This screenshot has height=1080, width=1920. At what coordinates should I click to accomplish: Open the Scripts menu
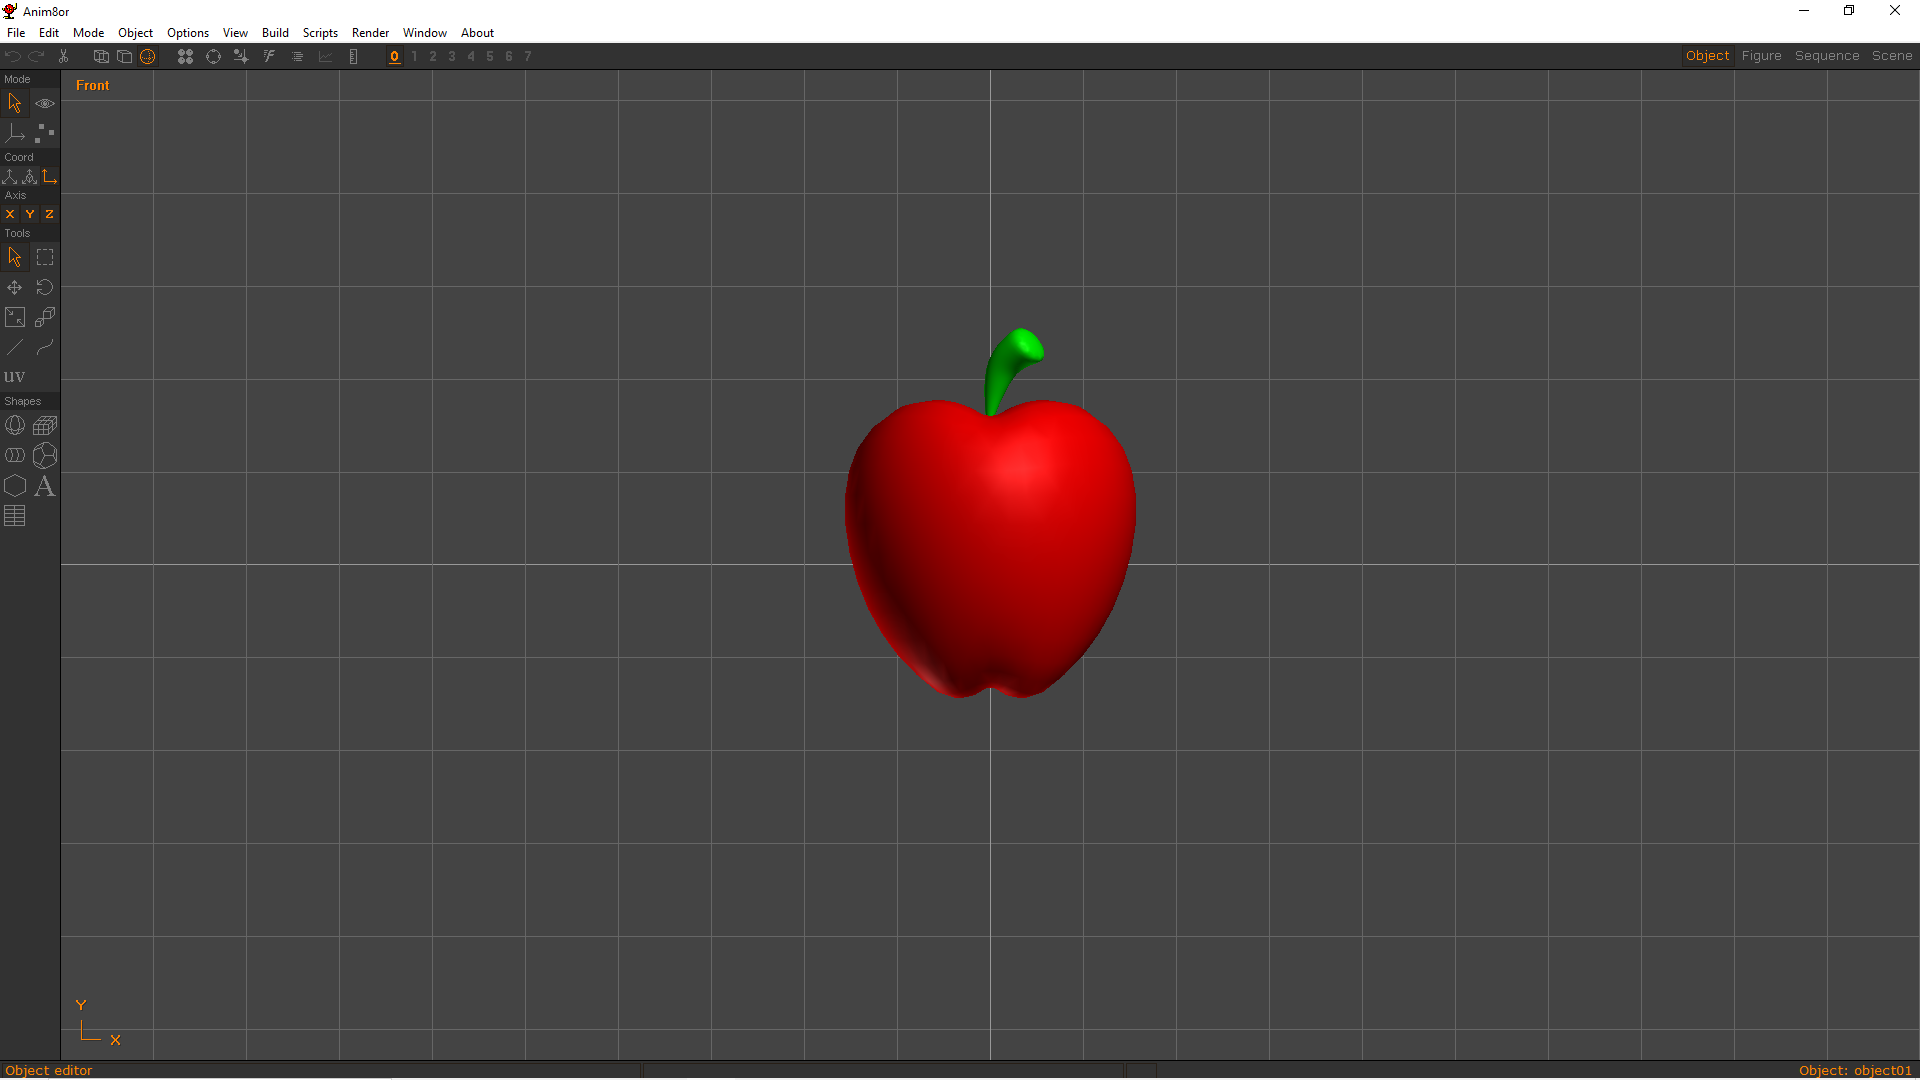pos(320,32)
